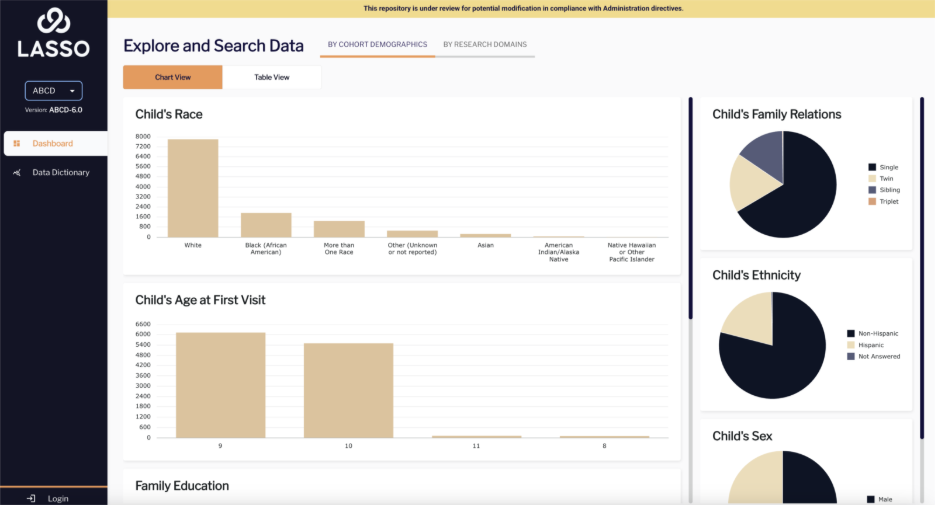Toggle the Single legend swatch
The height and width of the screenshot is (505, 936).
click(872, 167)
